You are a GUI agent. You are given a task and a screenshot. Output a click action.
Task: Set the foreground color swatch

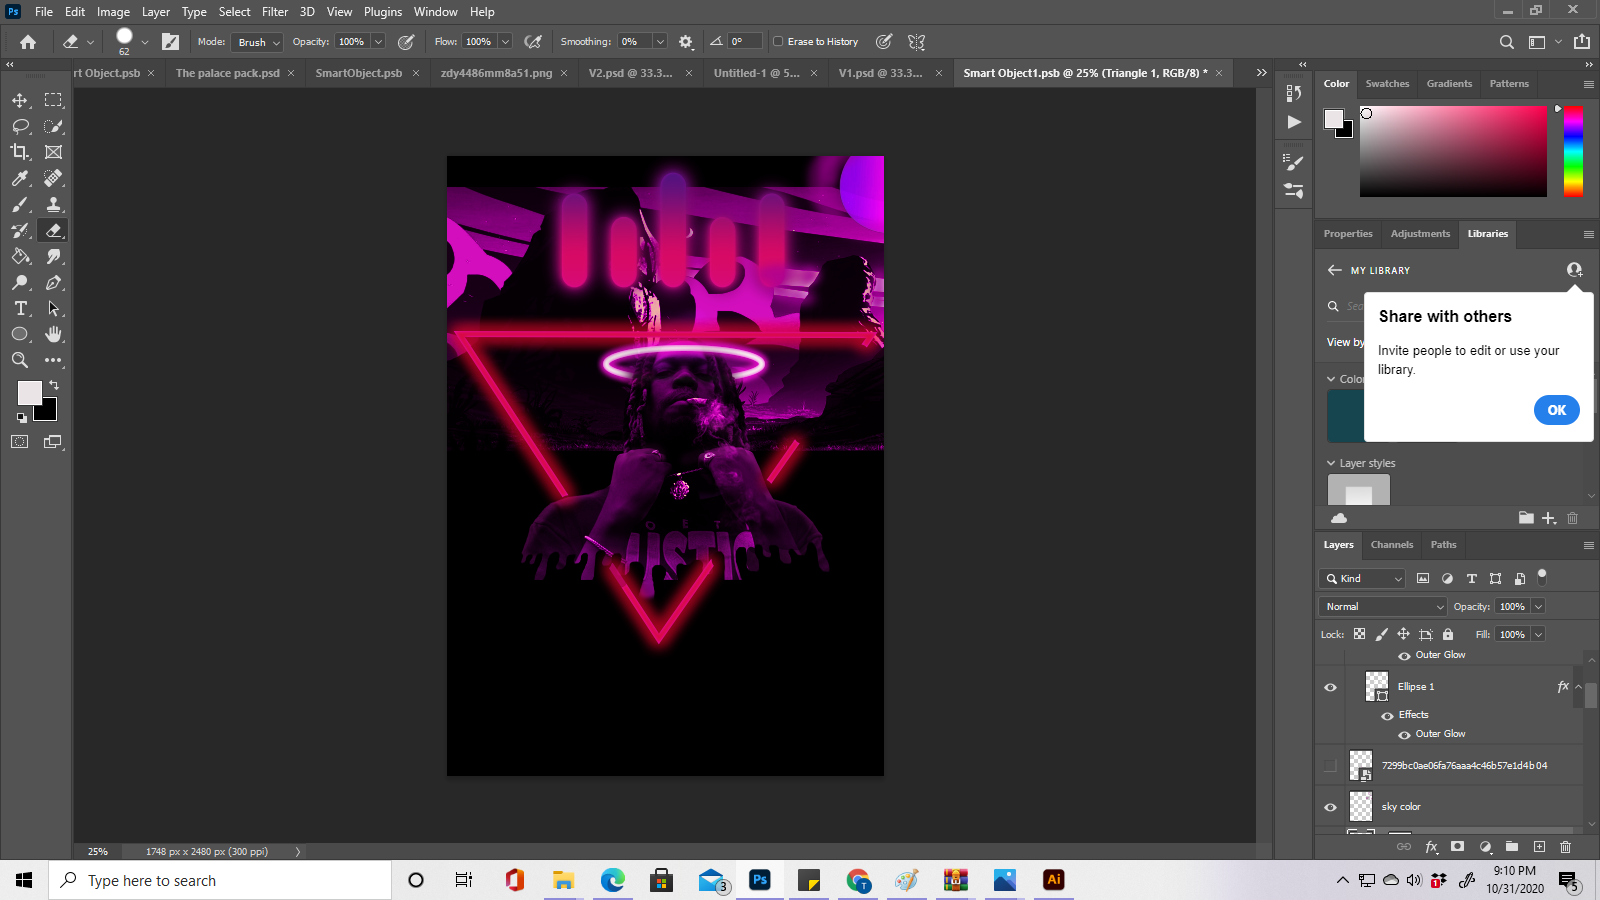pyautogui.click(x=30, y=393)
